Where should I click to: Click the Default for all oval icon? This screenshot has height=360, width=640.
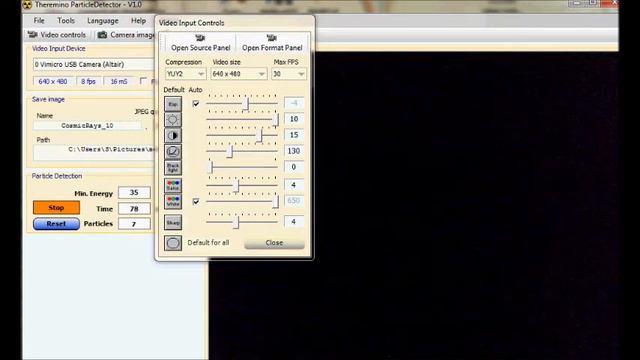173,243
